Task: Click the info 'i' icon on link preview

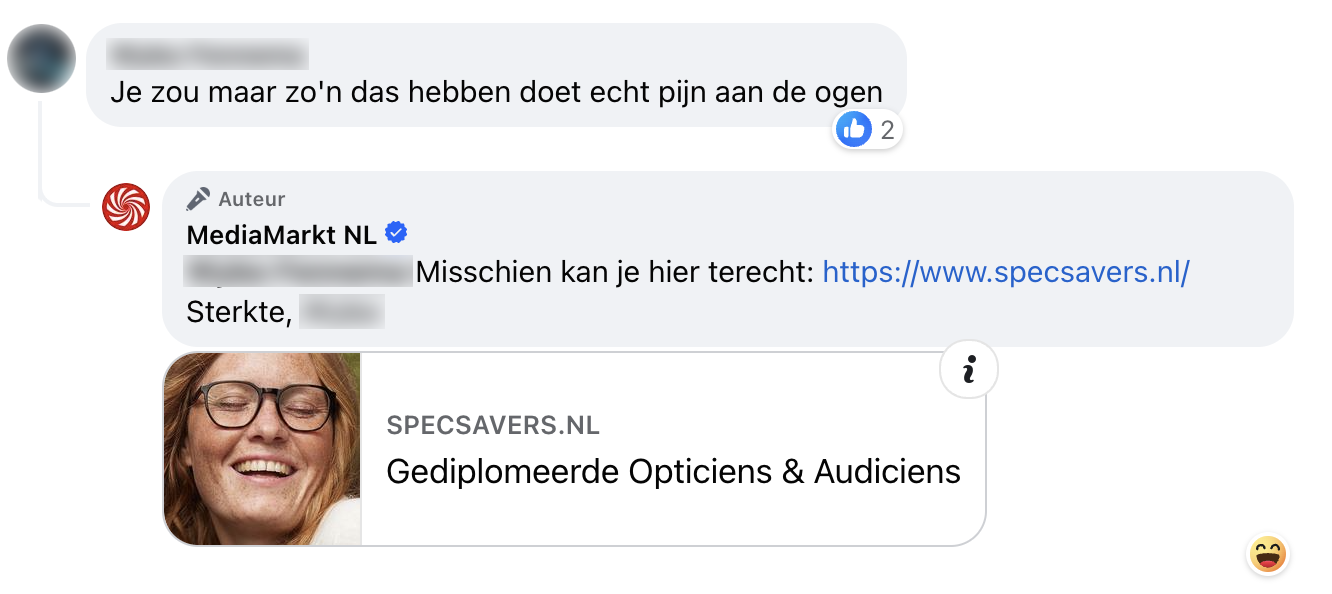Action: [x=968, y=370]
